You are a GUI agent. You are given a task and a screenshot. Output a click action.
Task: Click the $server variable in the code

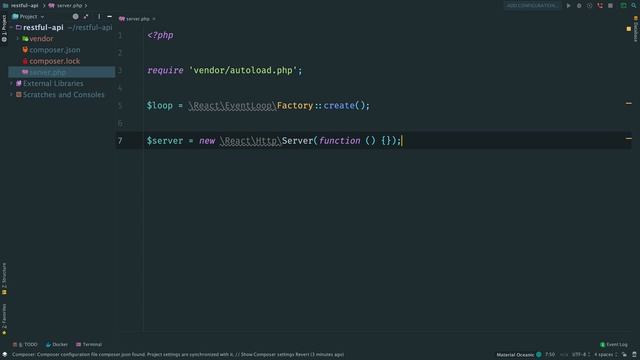click(165, 141)
